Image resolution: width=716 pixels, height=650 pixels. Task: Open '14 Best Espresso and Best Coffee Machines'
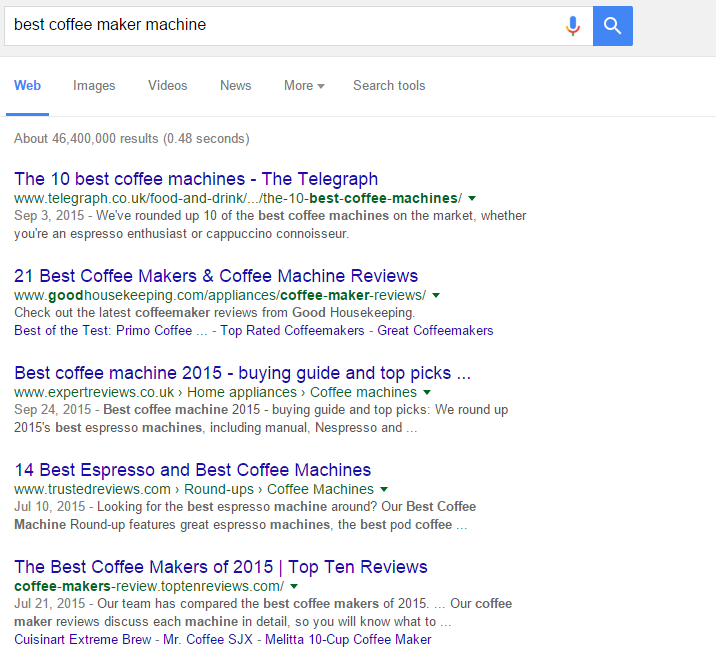pos(193,470)
